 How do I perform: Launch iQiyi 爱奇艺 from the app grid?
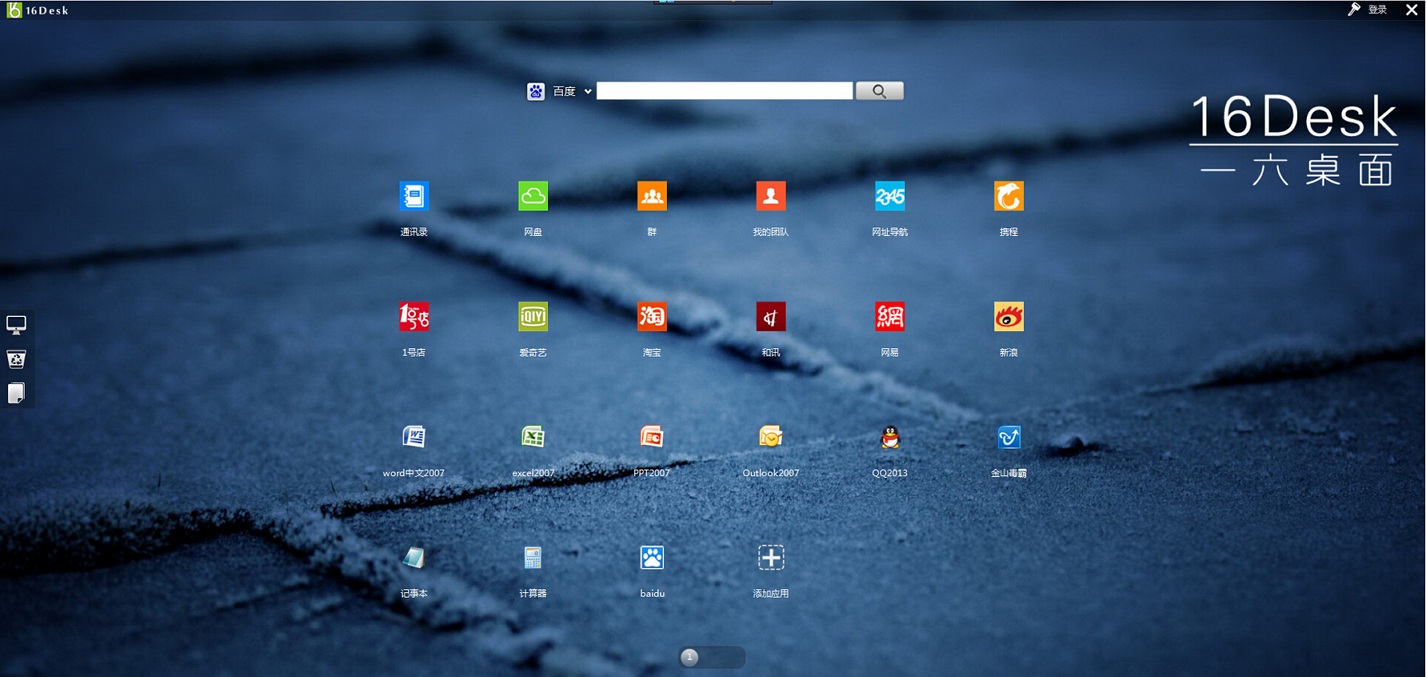tap(532, 316)
